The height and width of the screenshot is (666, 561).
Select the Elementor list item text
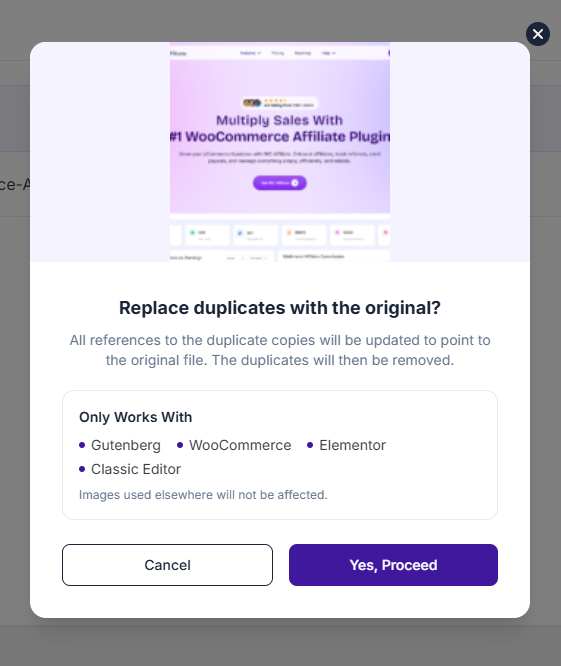click(352, 445)
